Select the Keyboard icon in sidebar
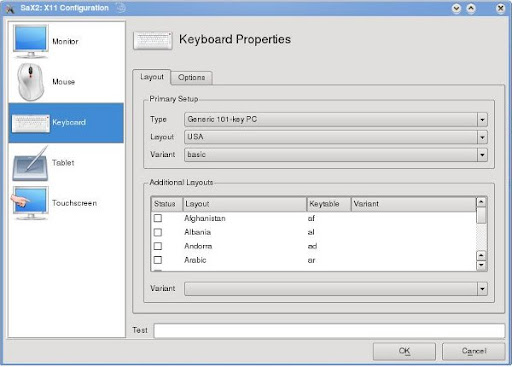 coord(31,123)
